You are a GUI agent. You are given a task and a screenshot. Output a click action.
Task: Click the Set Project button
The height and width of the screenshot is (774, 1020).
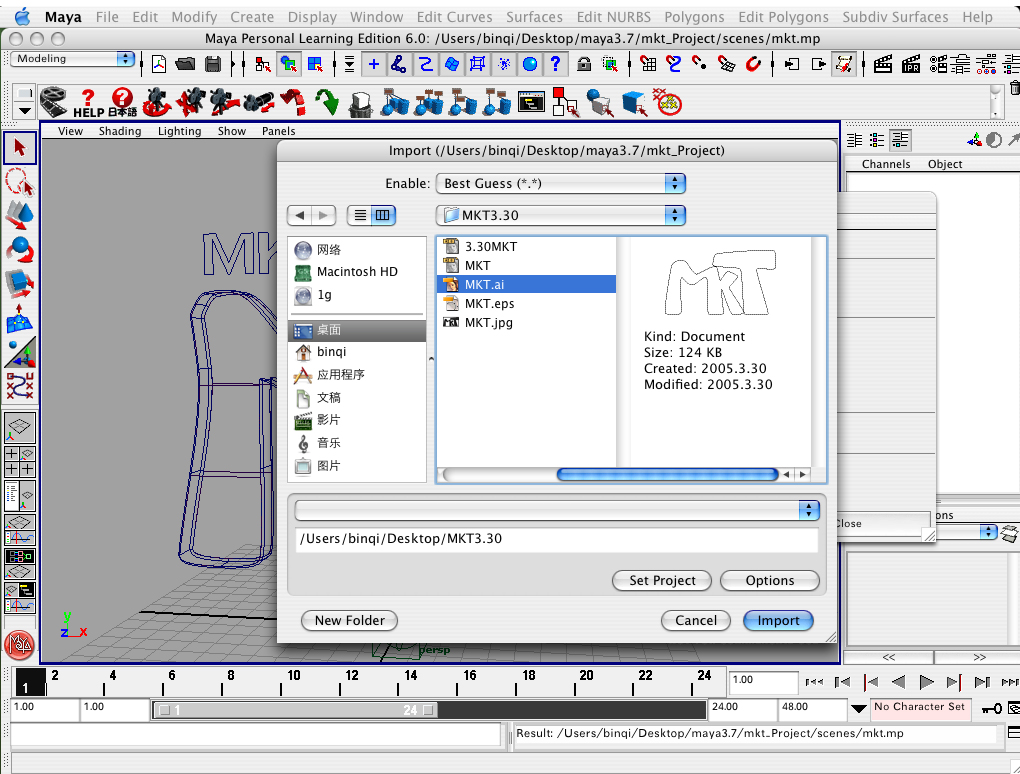662,580
